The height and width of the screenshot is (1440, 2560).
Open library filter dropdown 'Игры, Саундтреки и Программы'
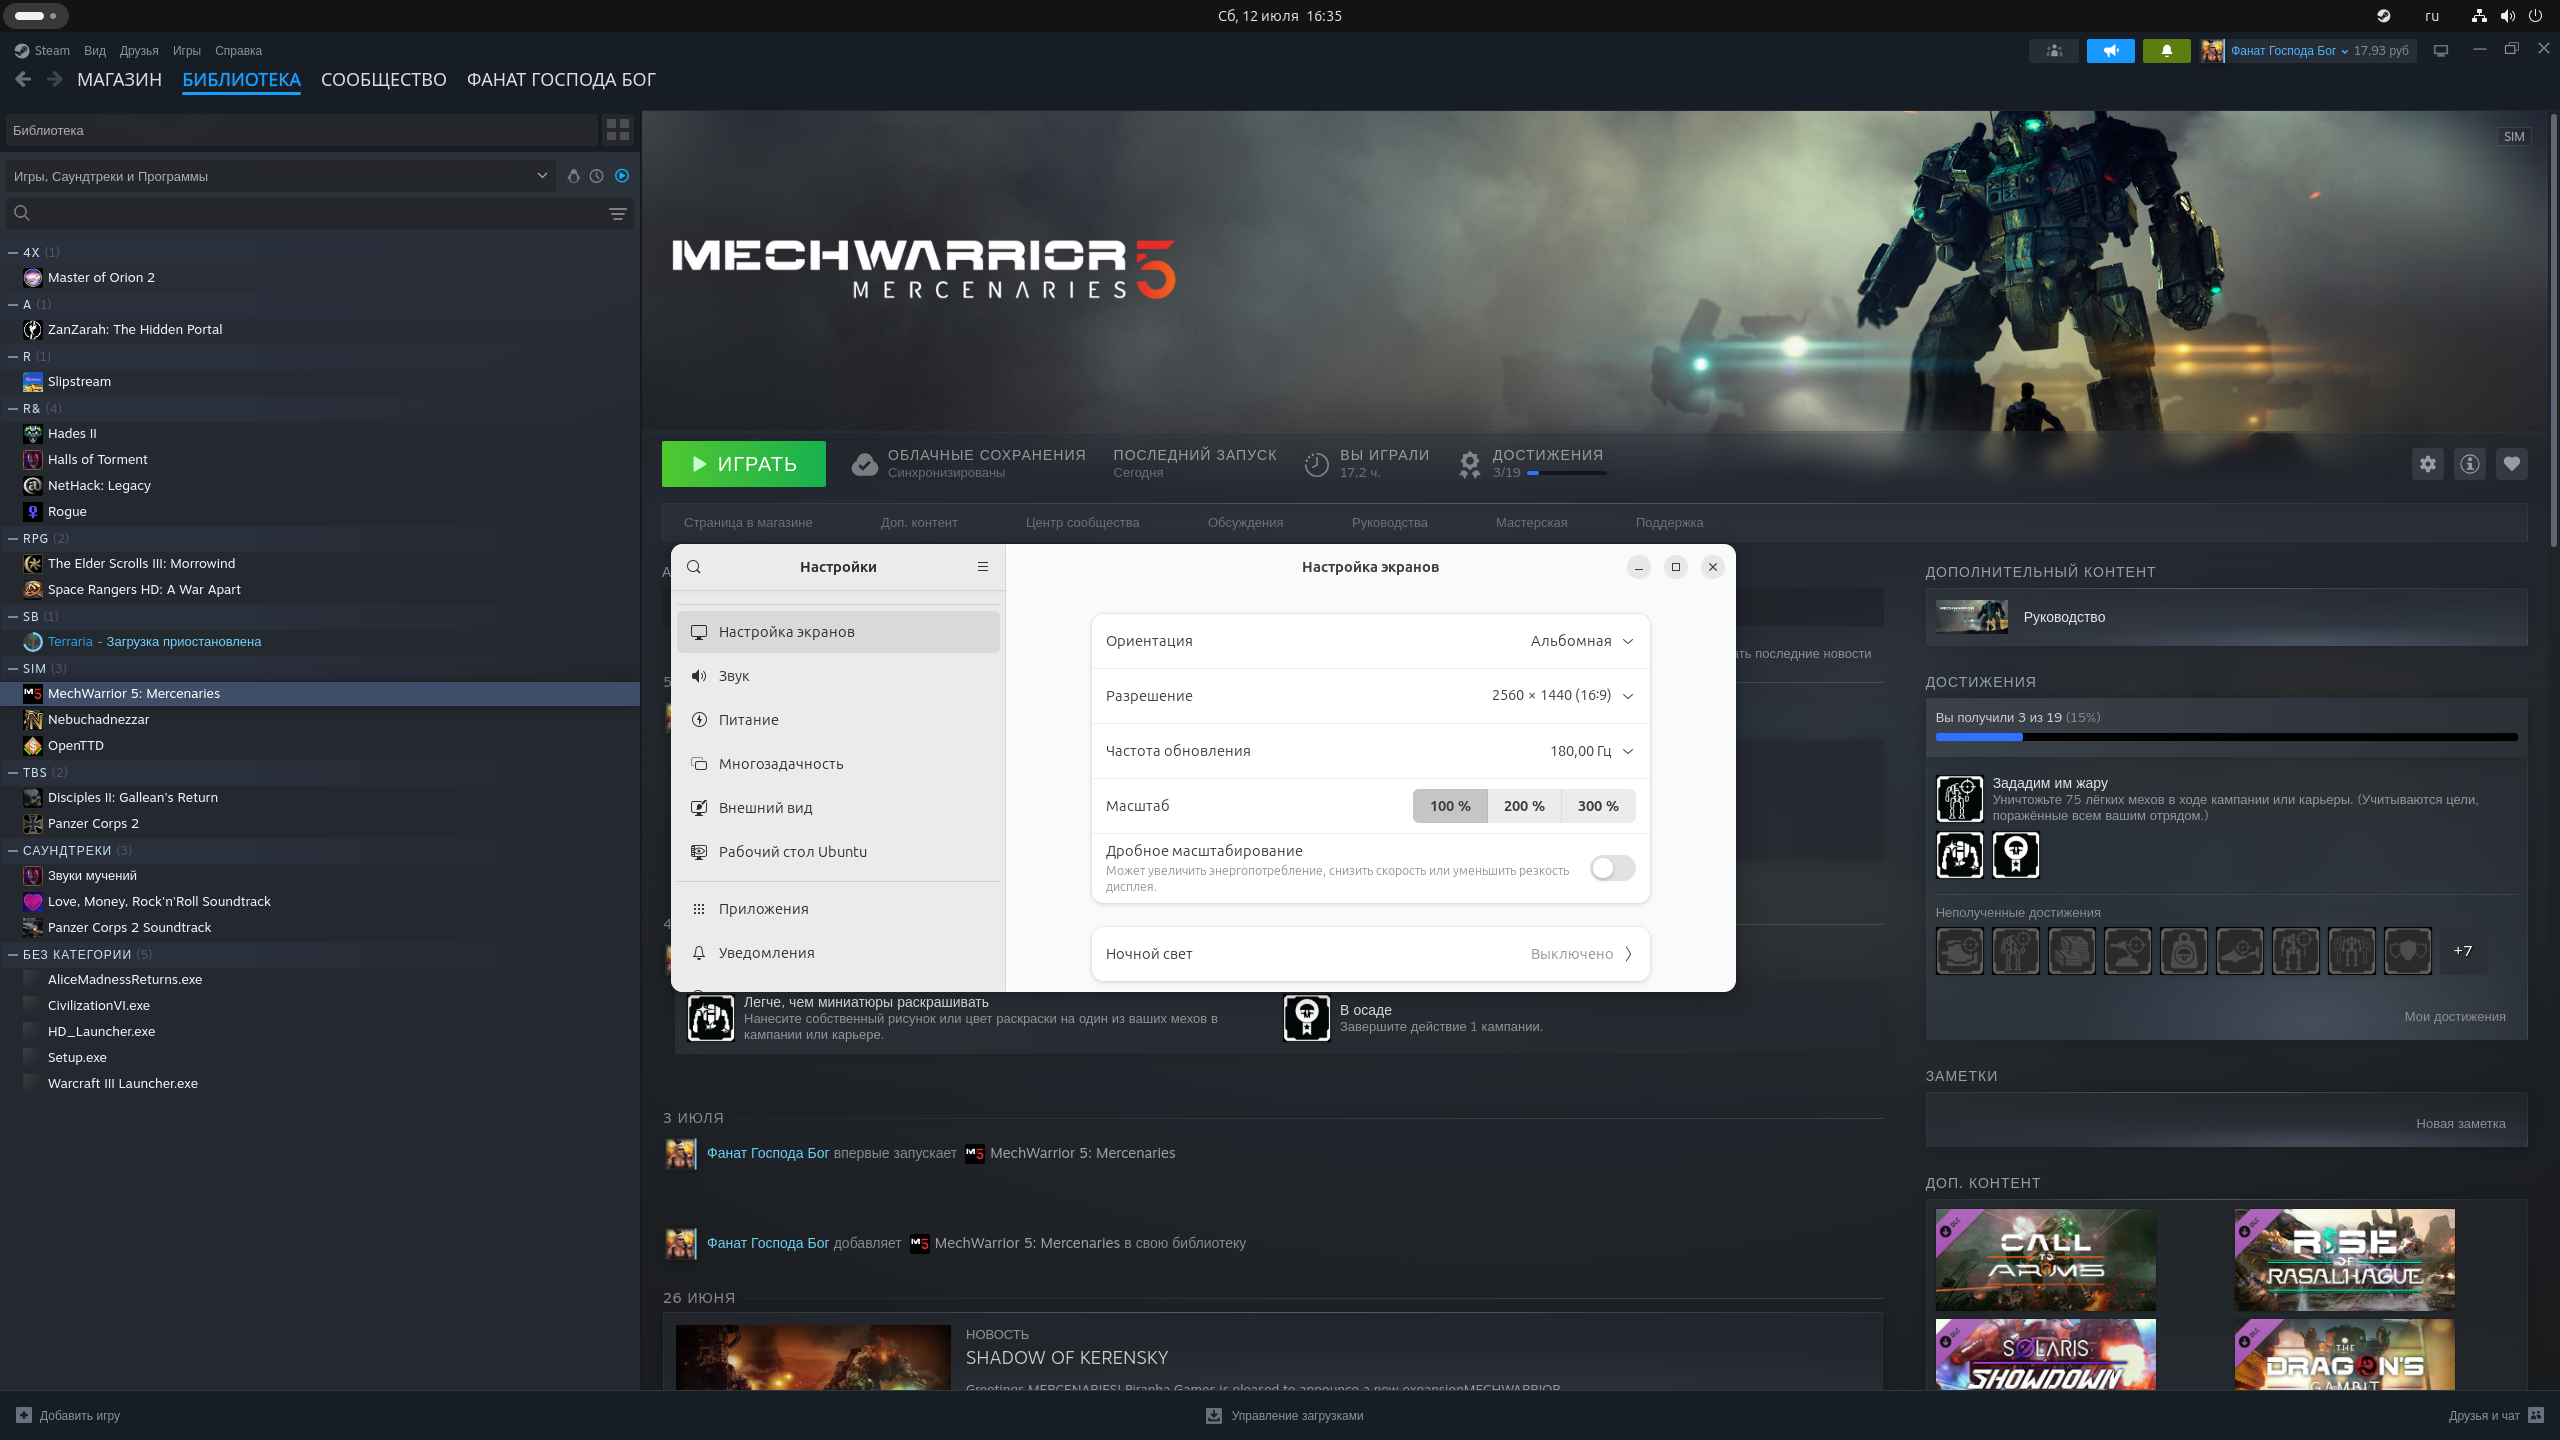click(281, 176)
